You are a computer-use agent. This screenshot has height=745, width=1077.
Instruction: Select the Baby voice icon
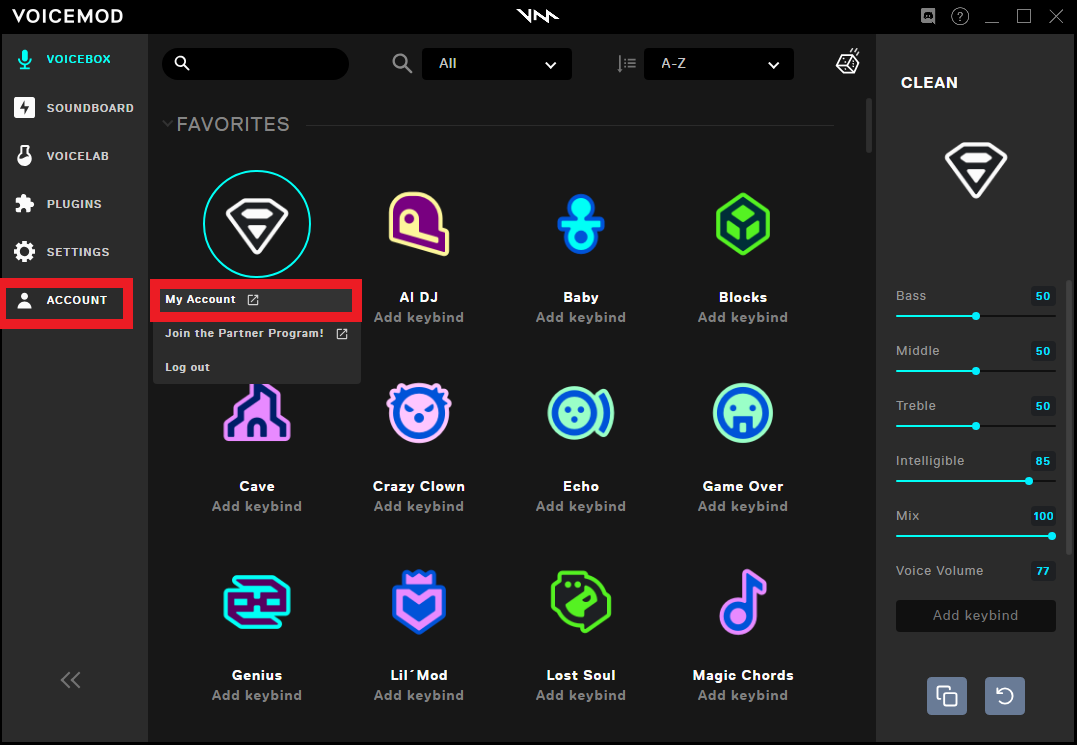tap(580, 224)
